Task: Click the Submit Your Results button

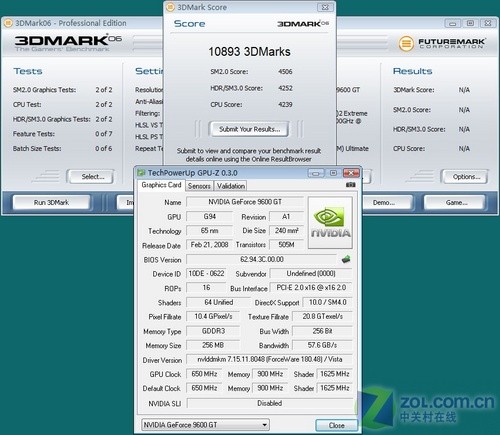Action: [x=249, y=129]
